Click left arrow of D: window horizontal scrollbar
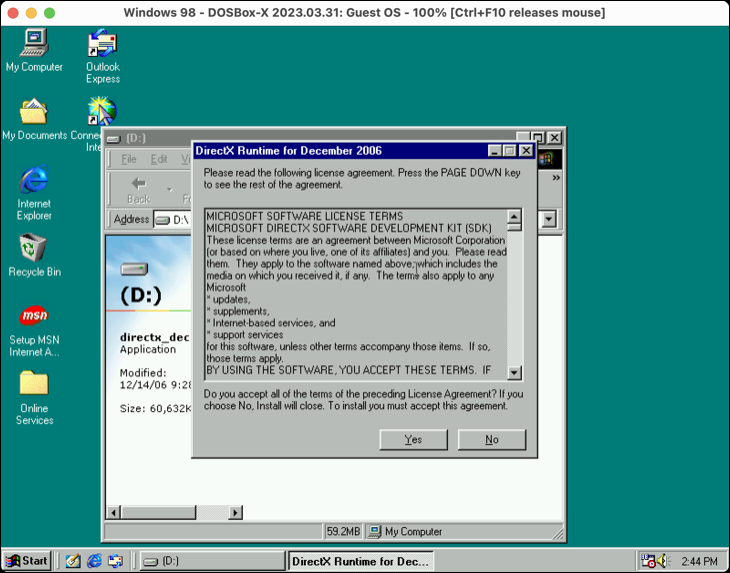This screenshot has height=573, width=730. click(113, 512)
